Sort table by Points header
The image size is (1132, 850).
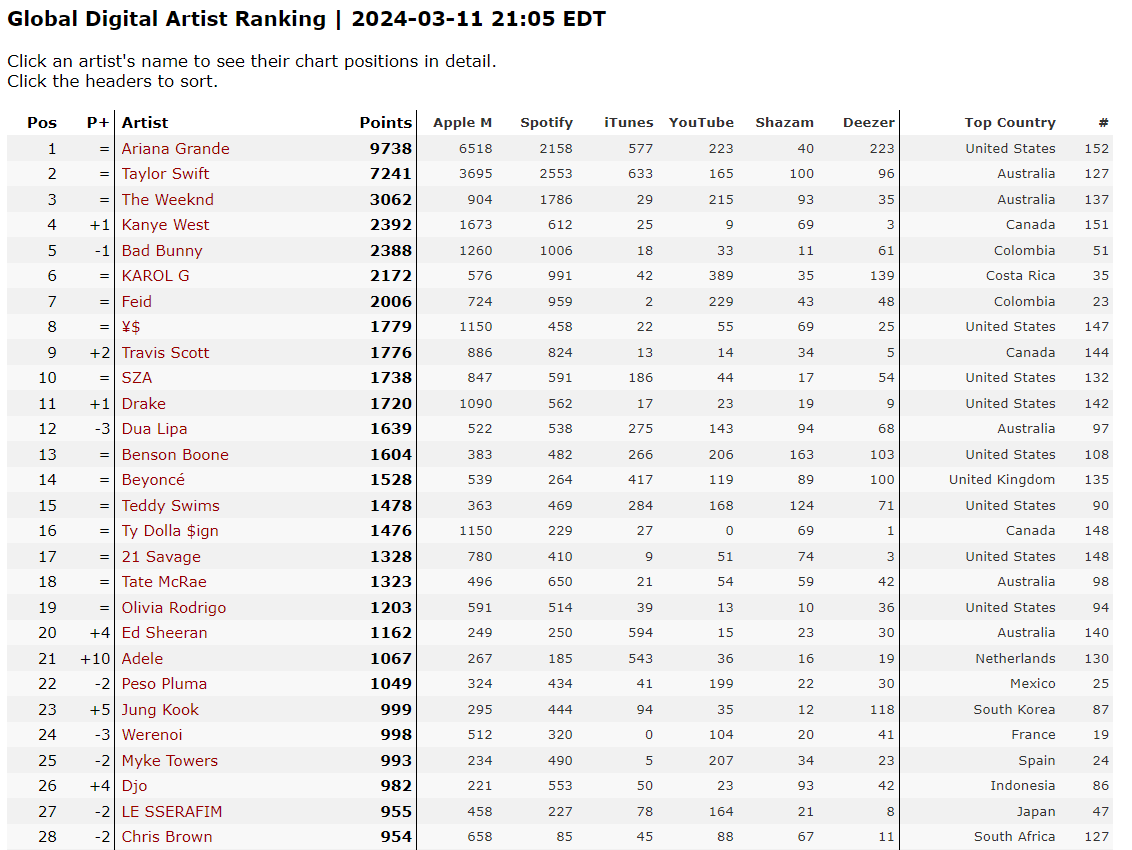386,123
